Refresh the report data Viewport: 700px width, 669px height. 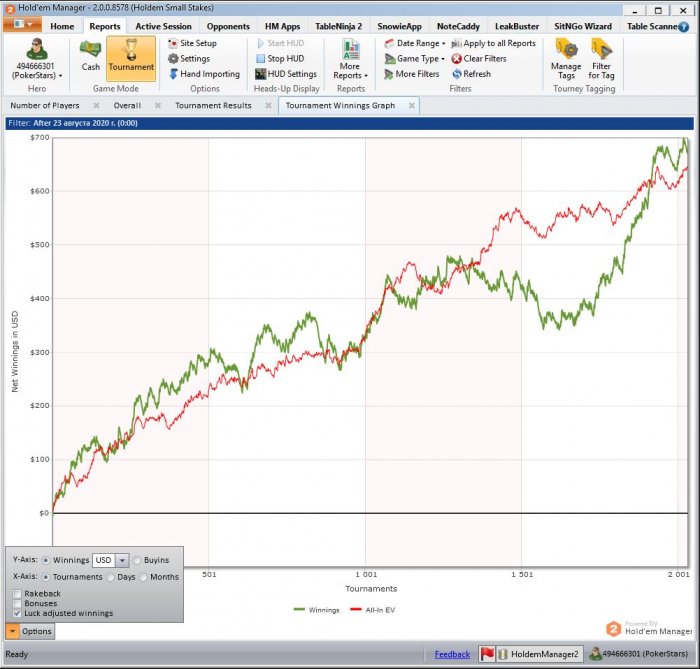point(471,74)
